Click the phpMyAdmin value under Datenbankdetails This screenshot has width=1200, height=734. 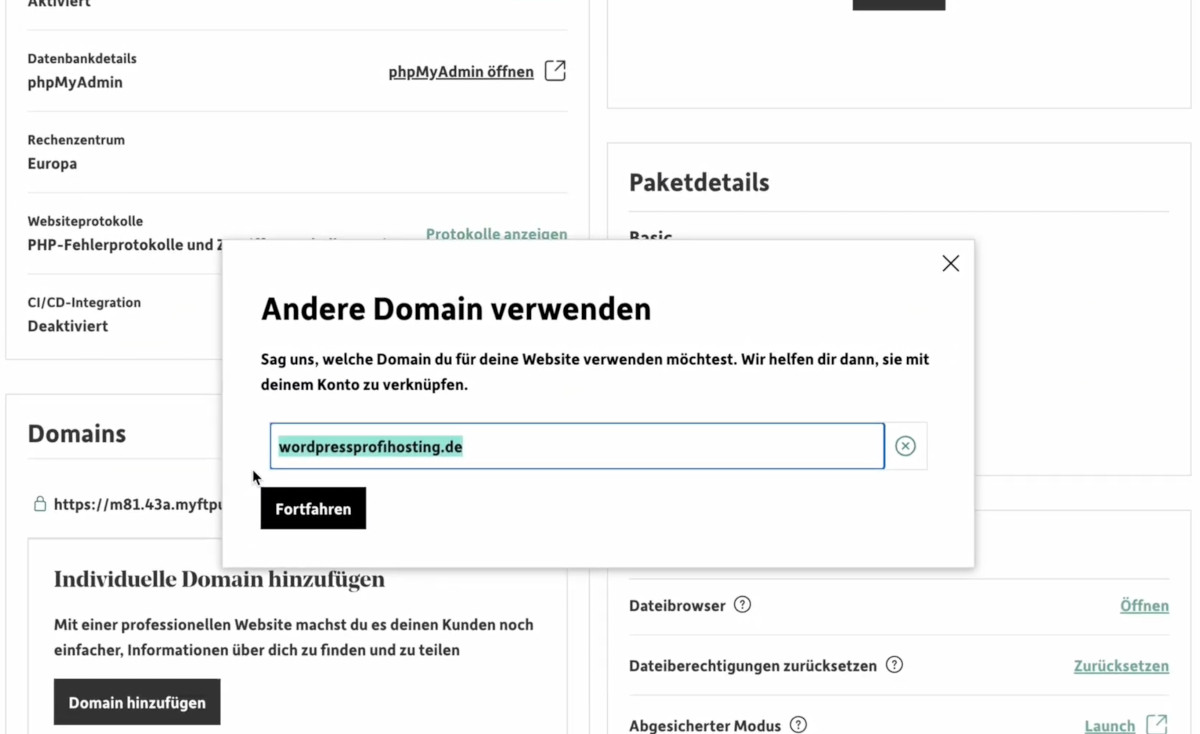click(75, 82)
